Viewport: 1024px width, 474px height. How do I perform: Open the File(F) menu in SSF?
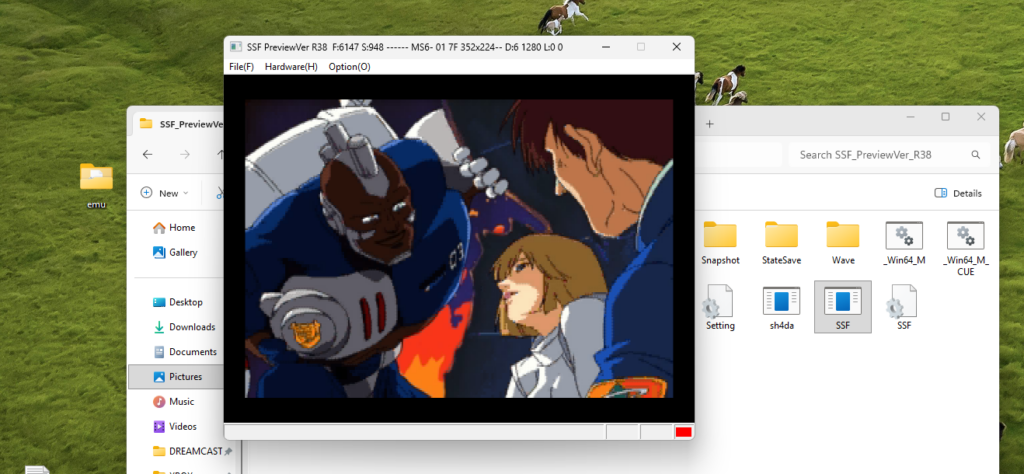[x=242, y=67]
